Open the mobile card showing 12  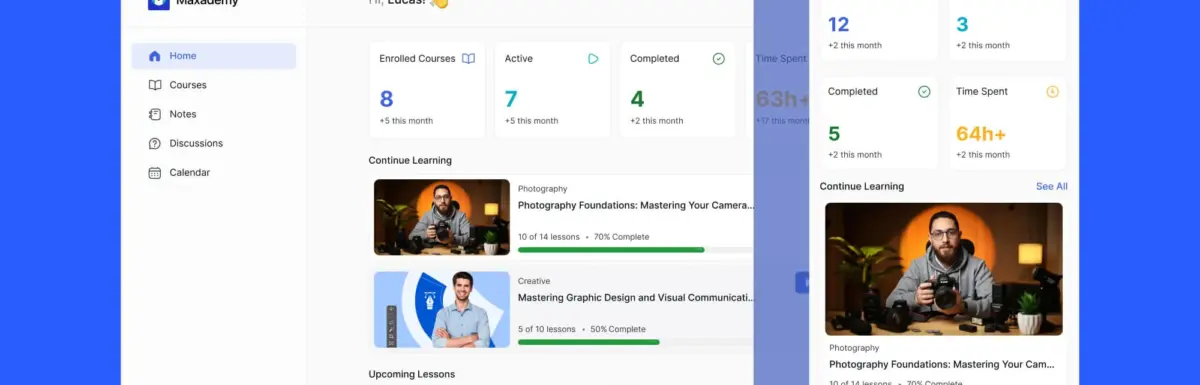[879, 30]
